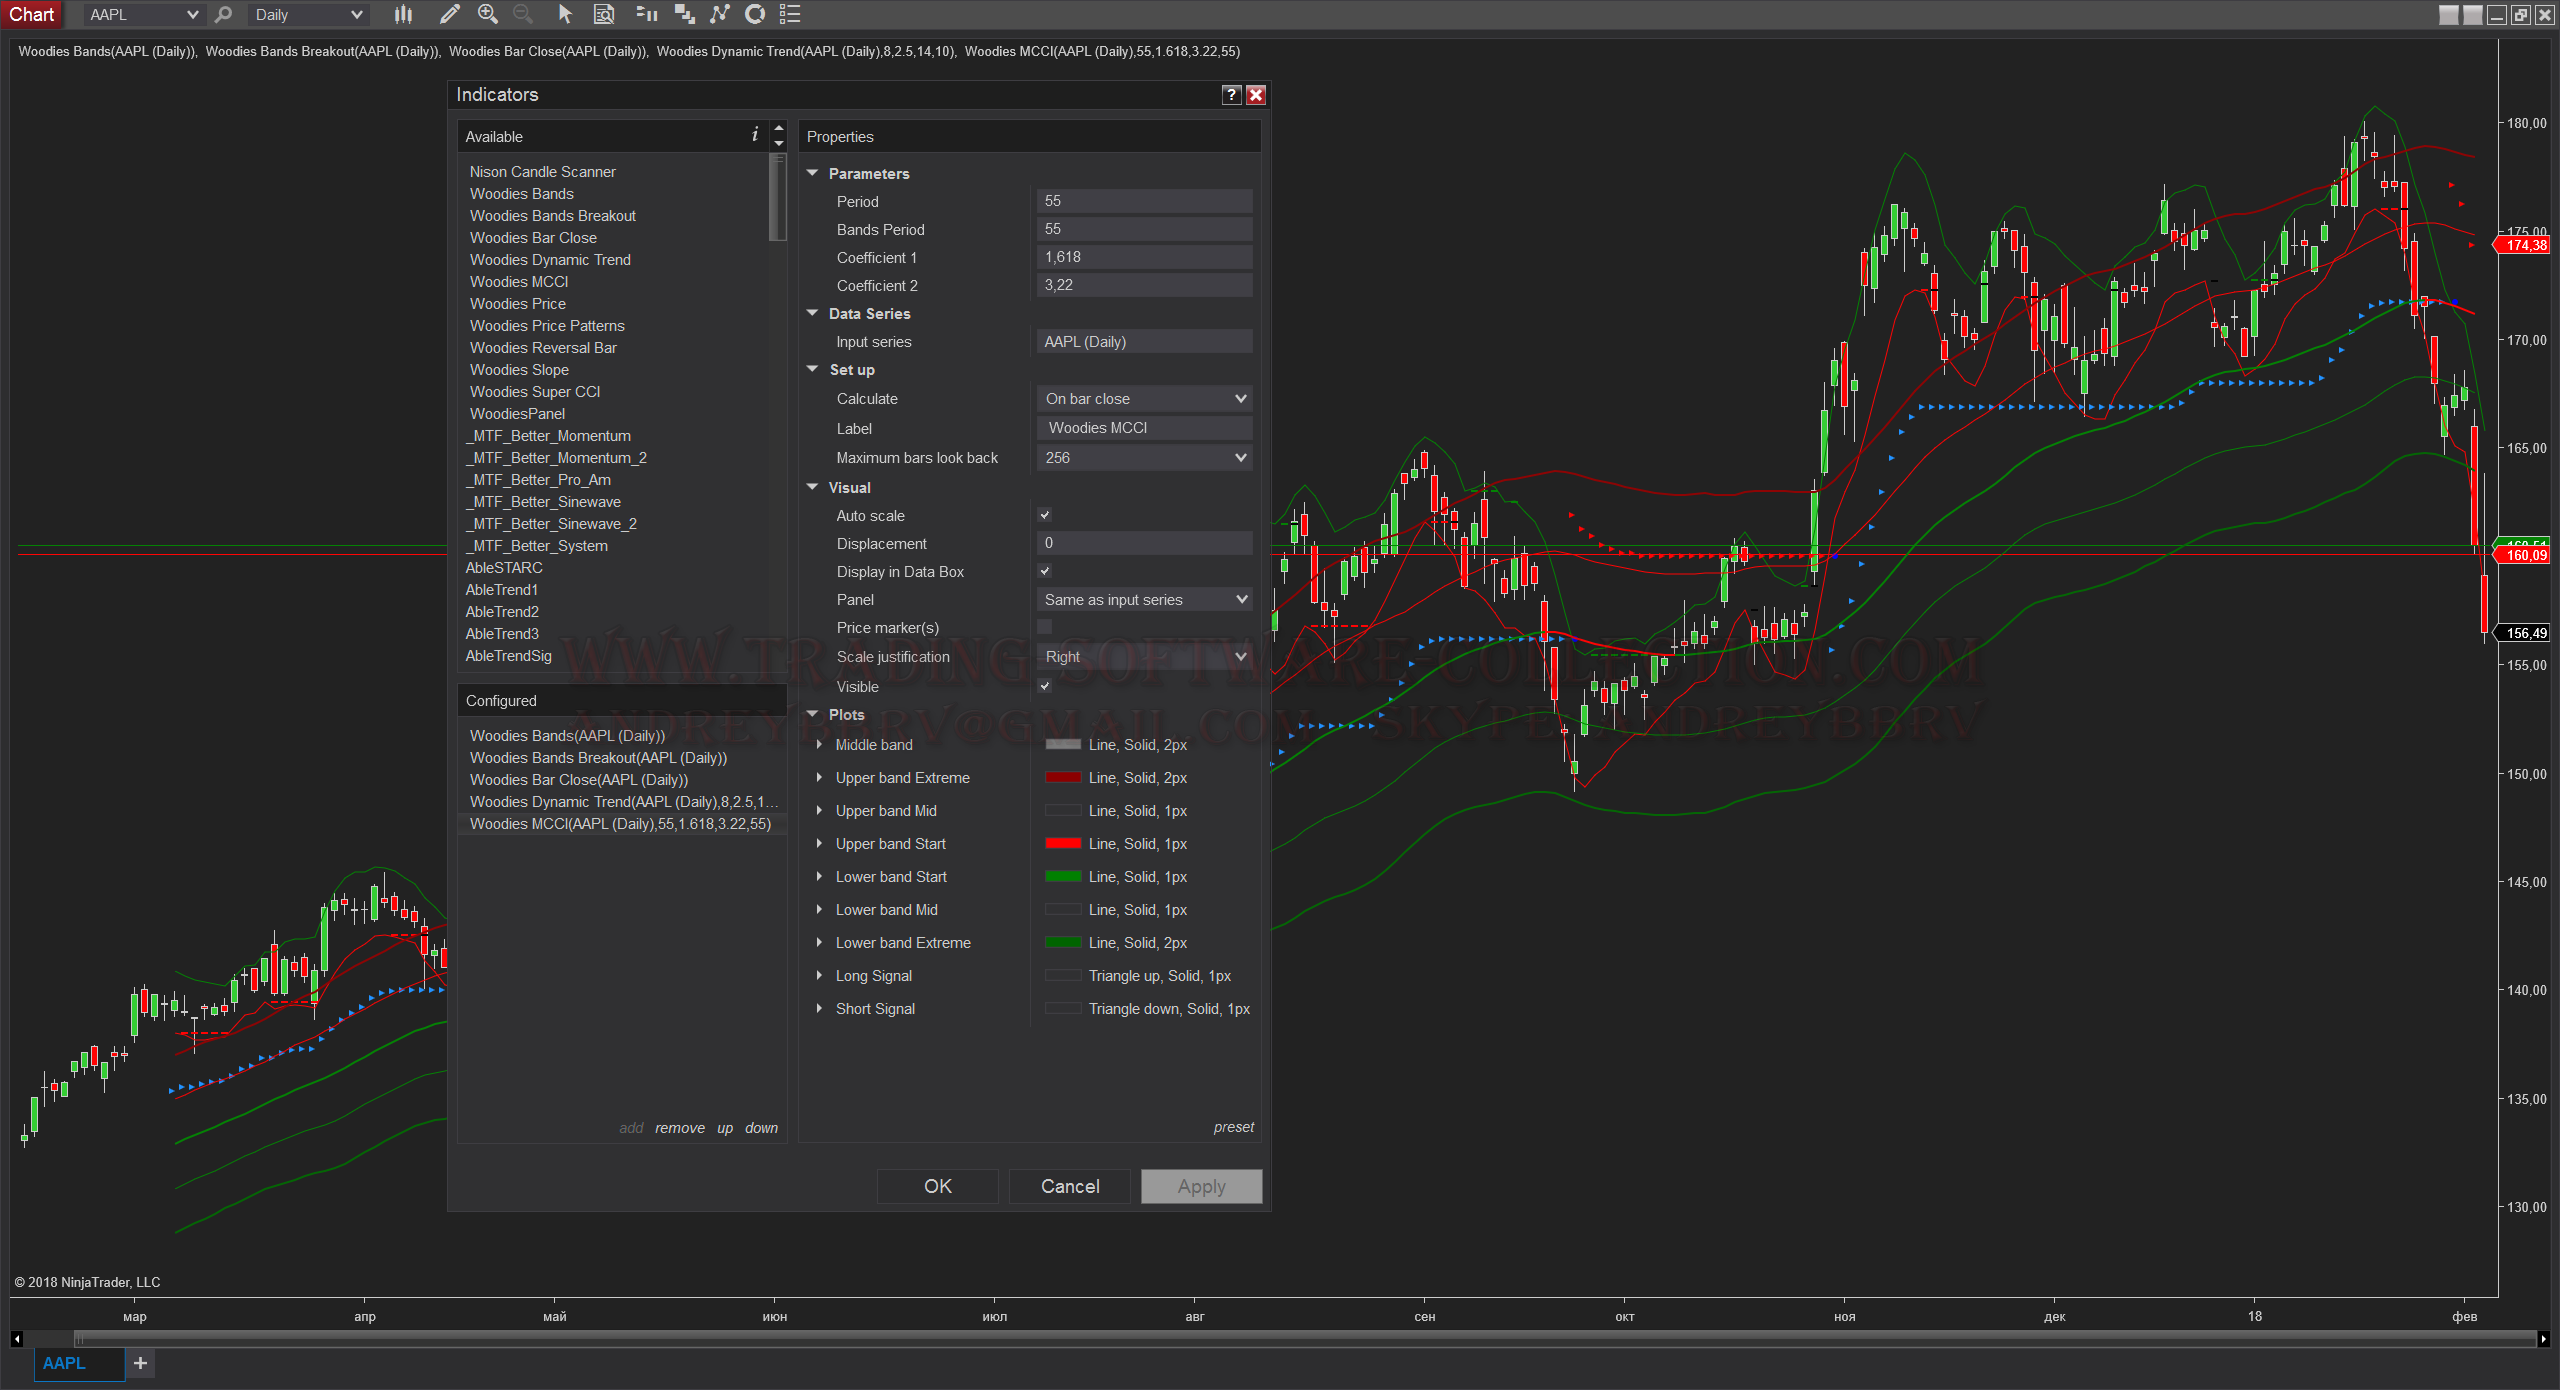Image resolution: width=2560 pixels, height=1390 pixels.
Task: Enable the Price marker(s) checkbox
Action: 1045,627
